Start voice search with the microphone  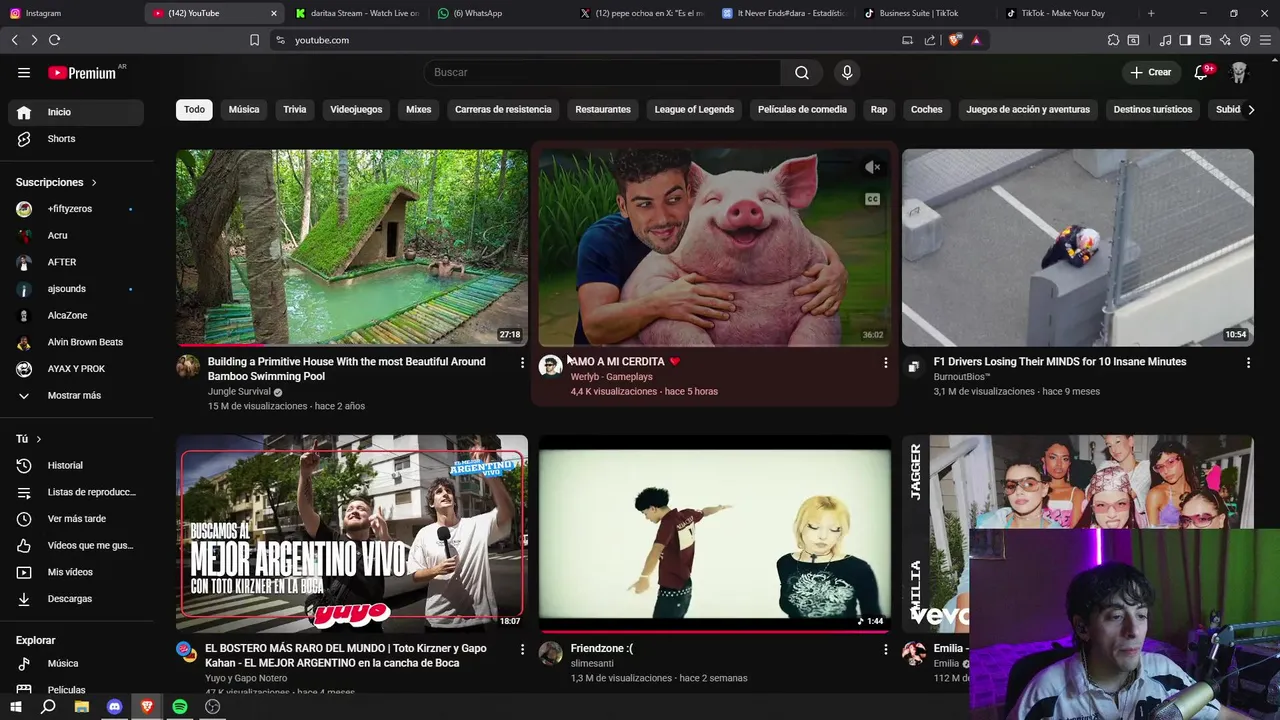(847, 72)
